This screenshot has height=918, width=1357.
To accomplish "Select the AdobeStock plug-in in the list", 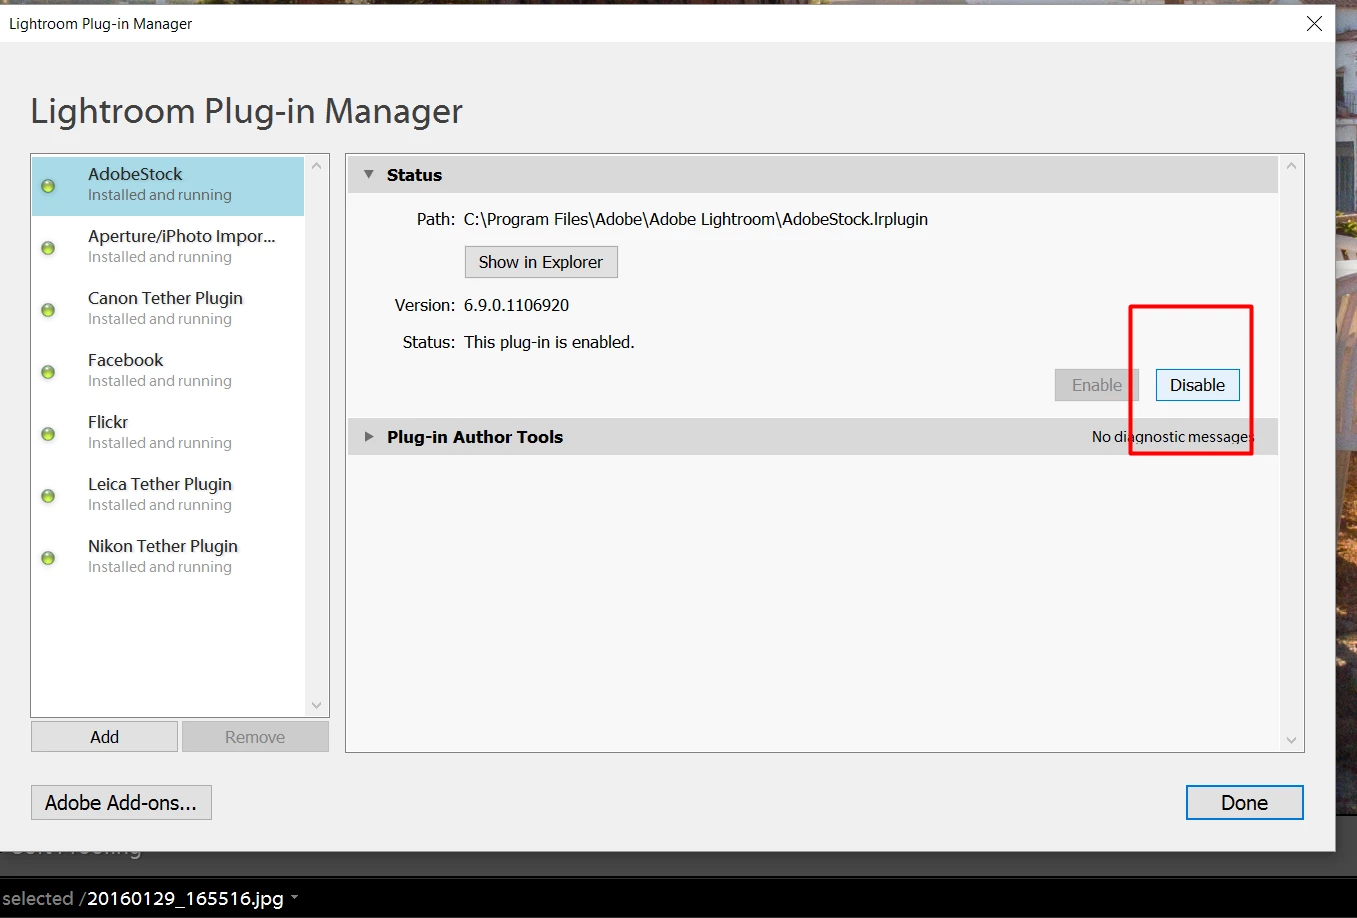I will (x=168, y=186).
